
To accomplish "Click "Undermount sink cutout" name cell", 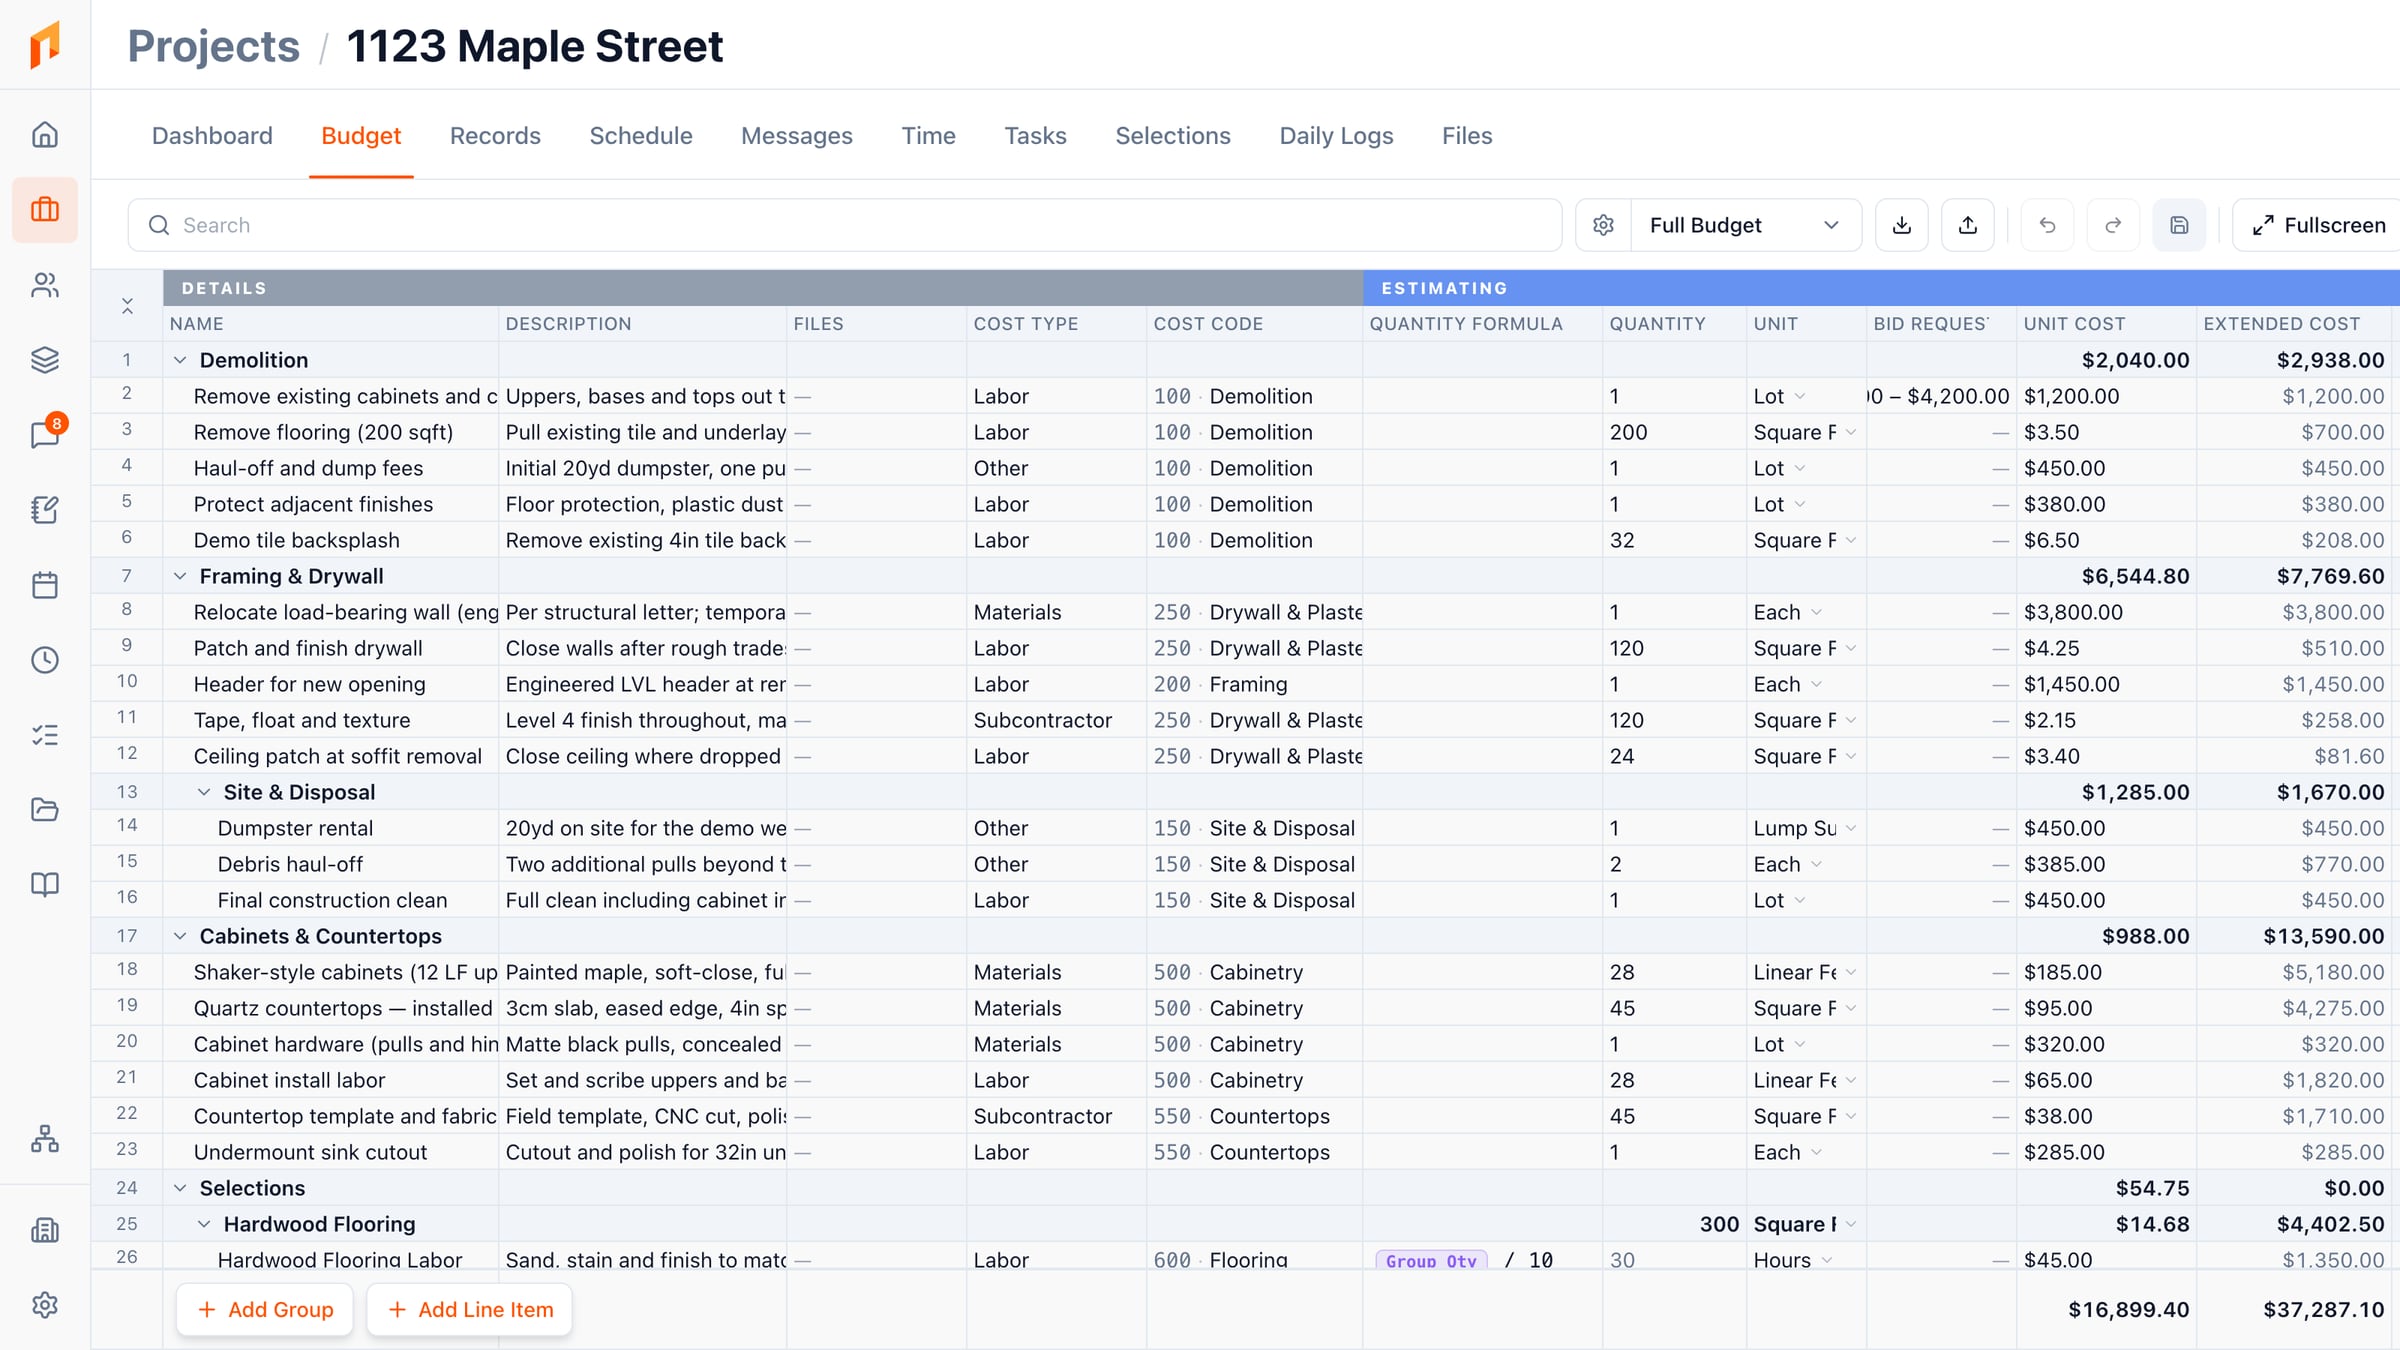I will coord(331,1152).
